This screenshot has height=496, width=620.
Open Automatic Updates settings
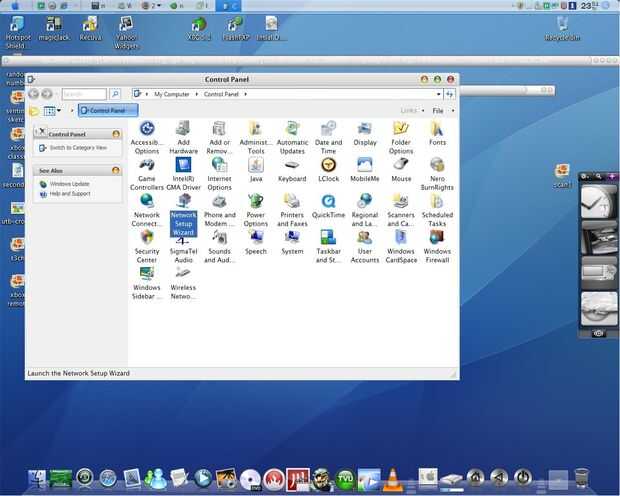pos(292,137)
